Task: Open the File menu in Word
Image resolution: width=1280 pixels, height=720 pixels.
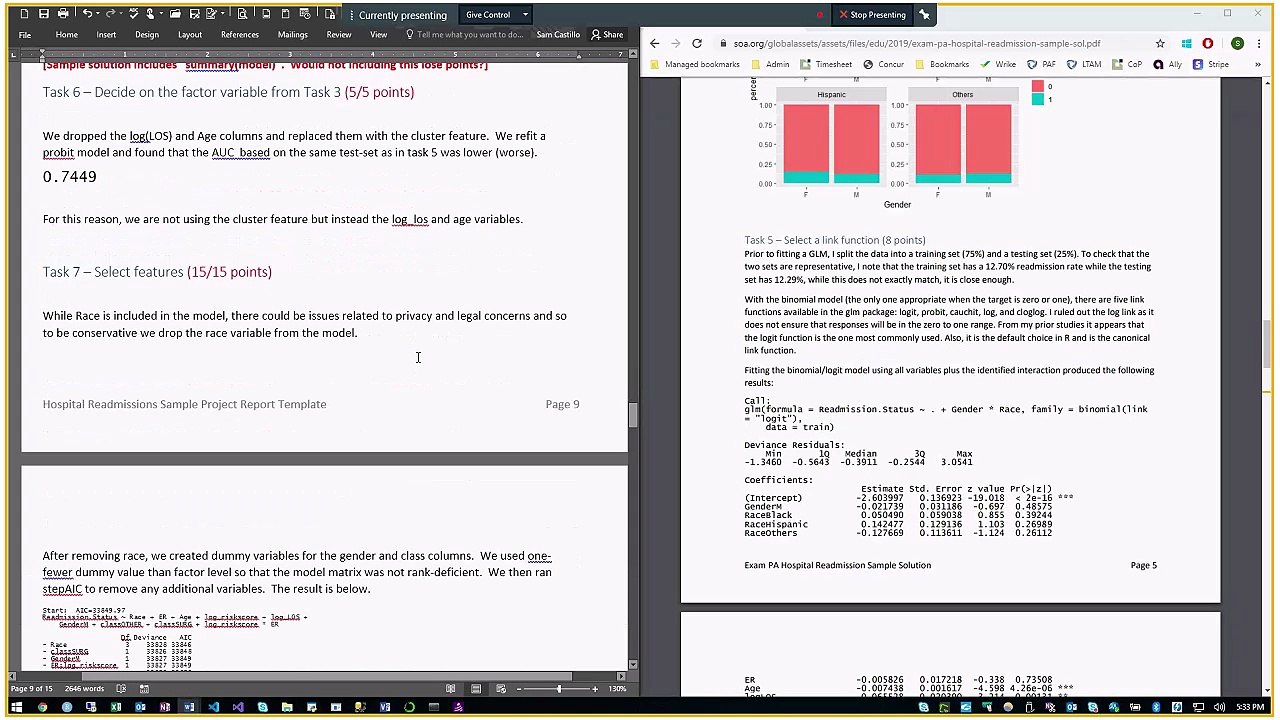Action: coord(25,34)
